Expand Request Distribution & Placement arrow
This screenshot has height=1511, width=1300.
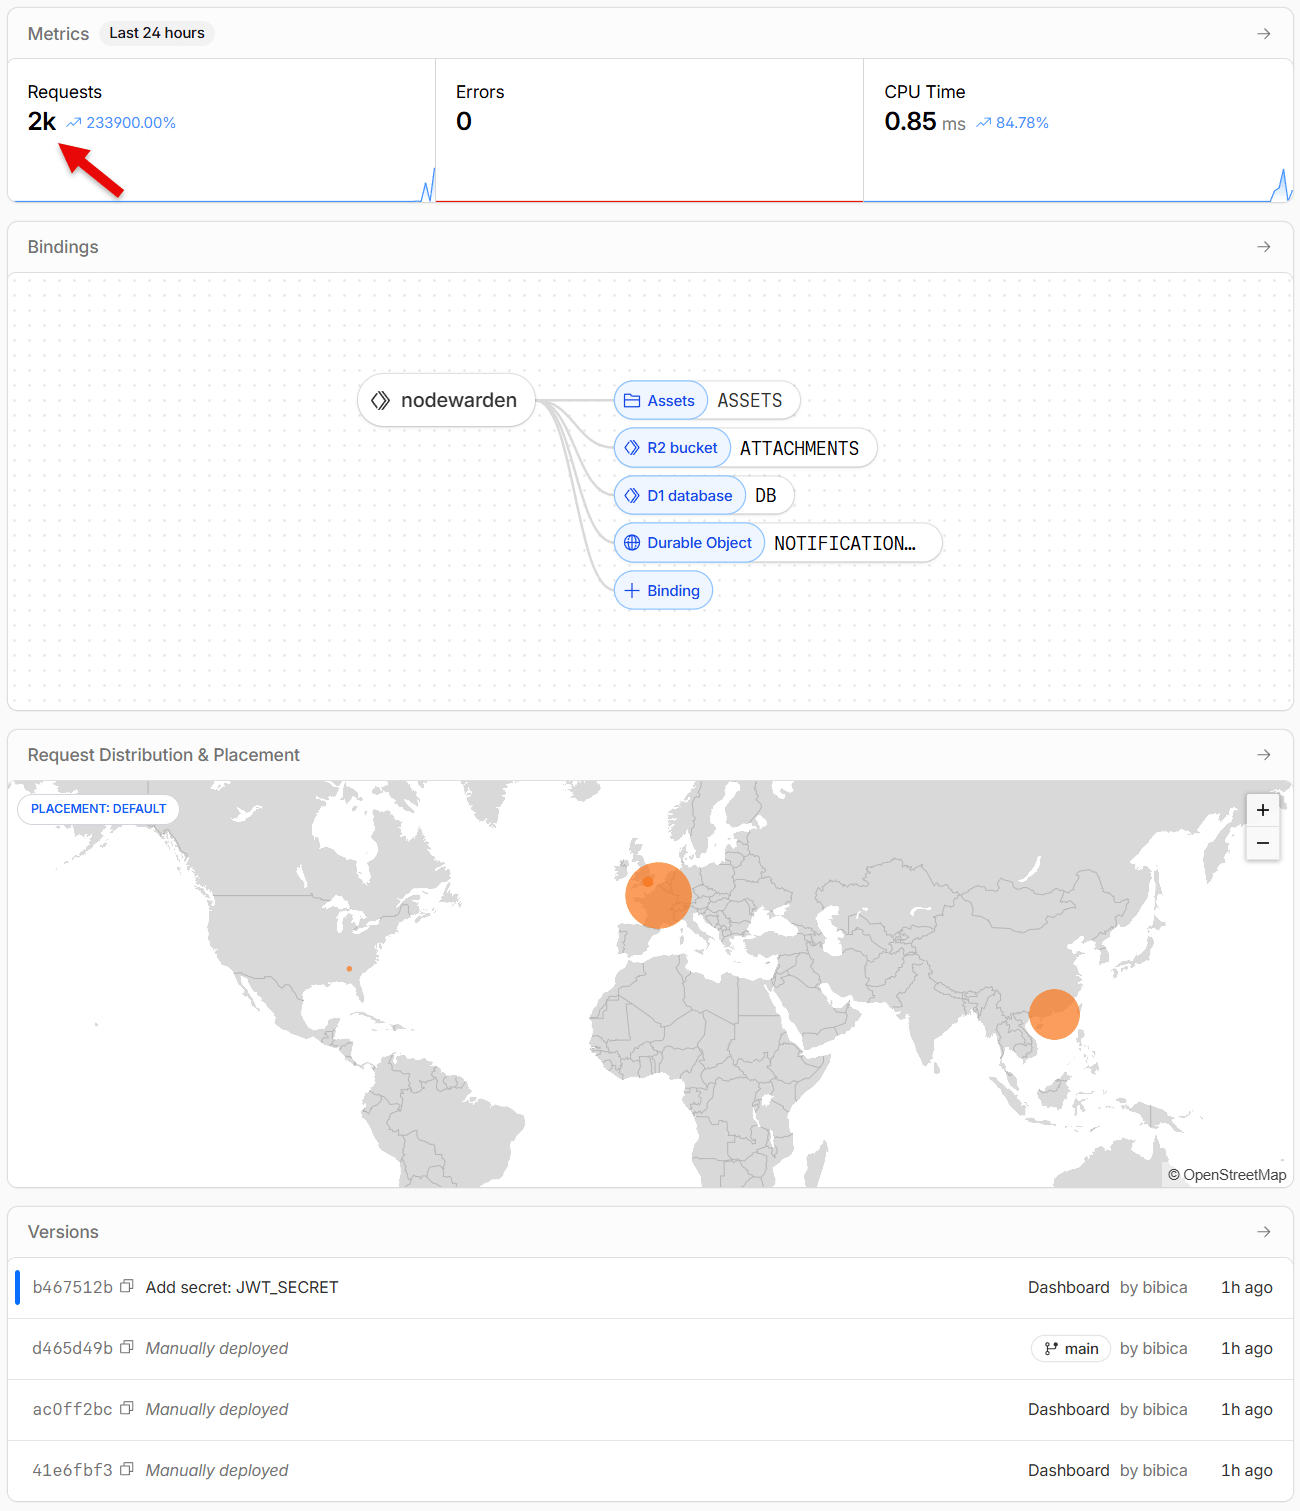click(1264, 755)
